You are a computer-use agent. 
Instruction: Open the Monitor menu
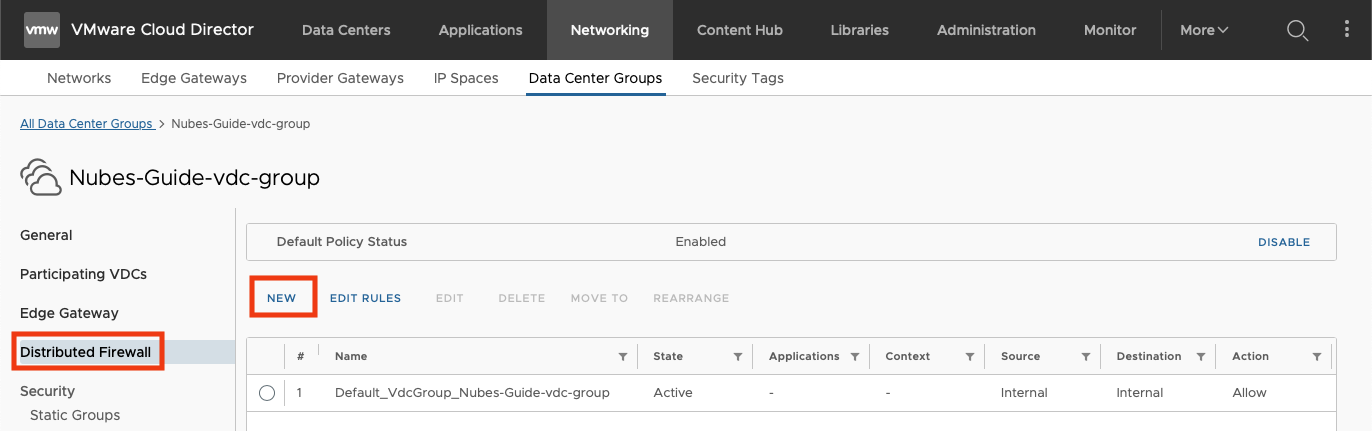[x=1110, y=30]
